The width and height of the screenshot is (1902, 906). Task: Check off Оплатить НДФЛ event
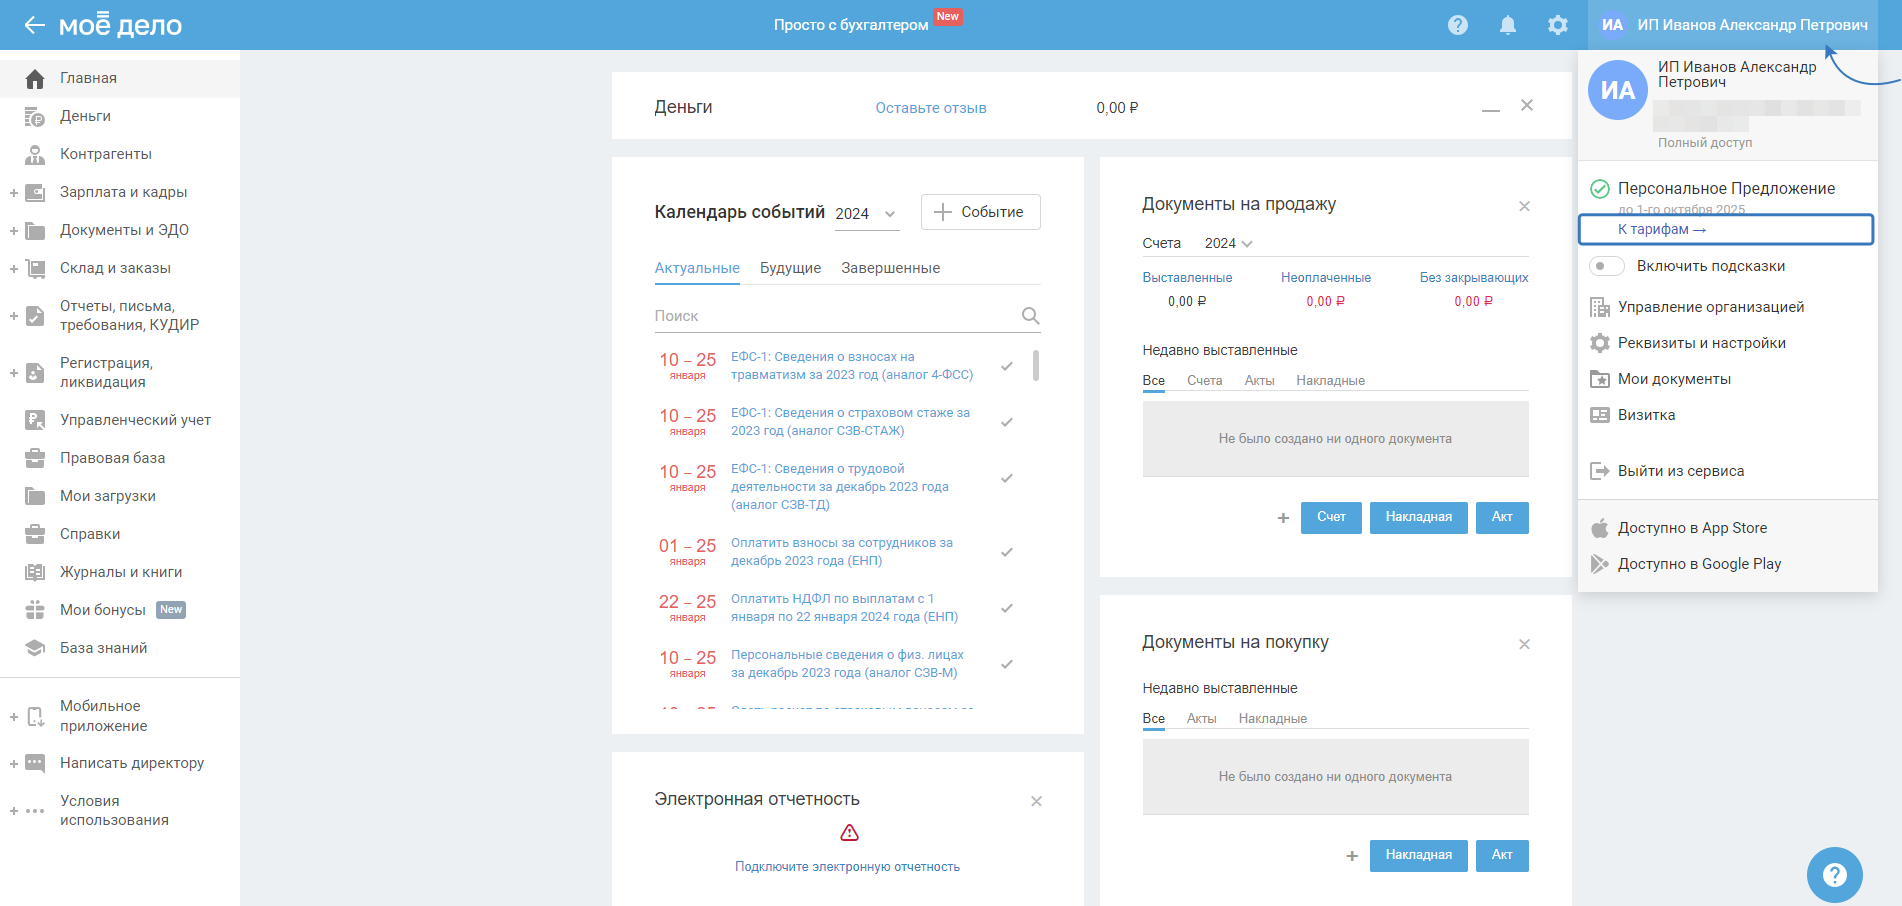tap(1007, 608)
